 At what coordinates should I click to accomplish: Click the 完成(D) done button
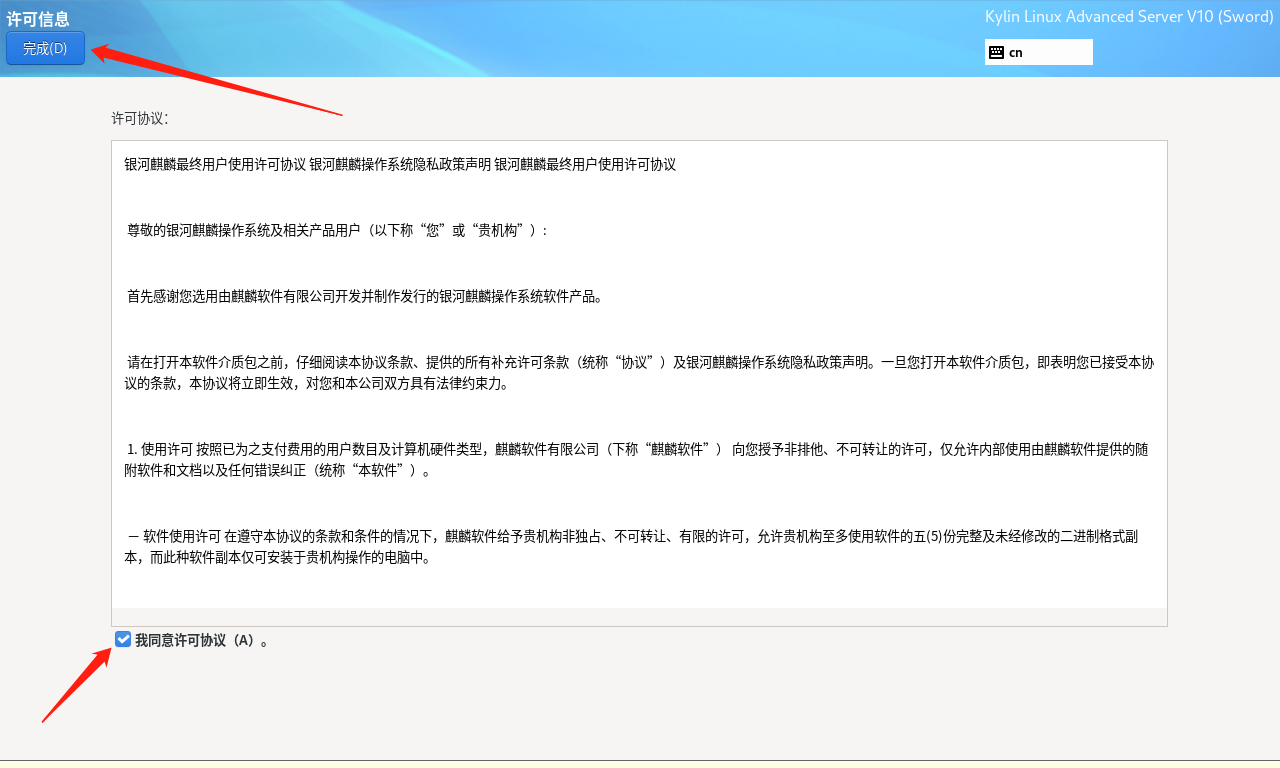click(45, 48)
